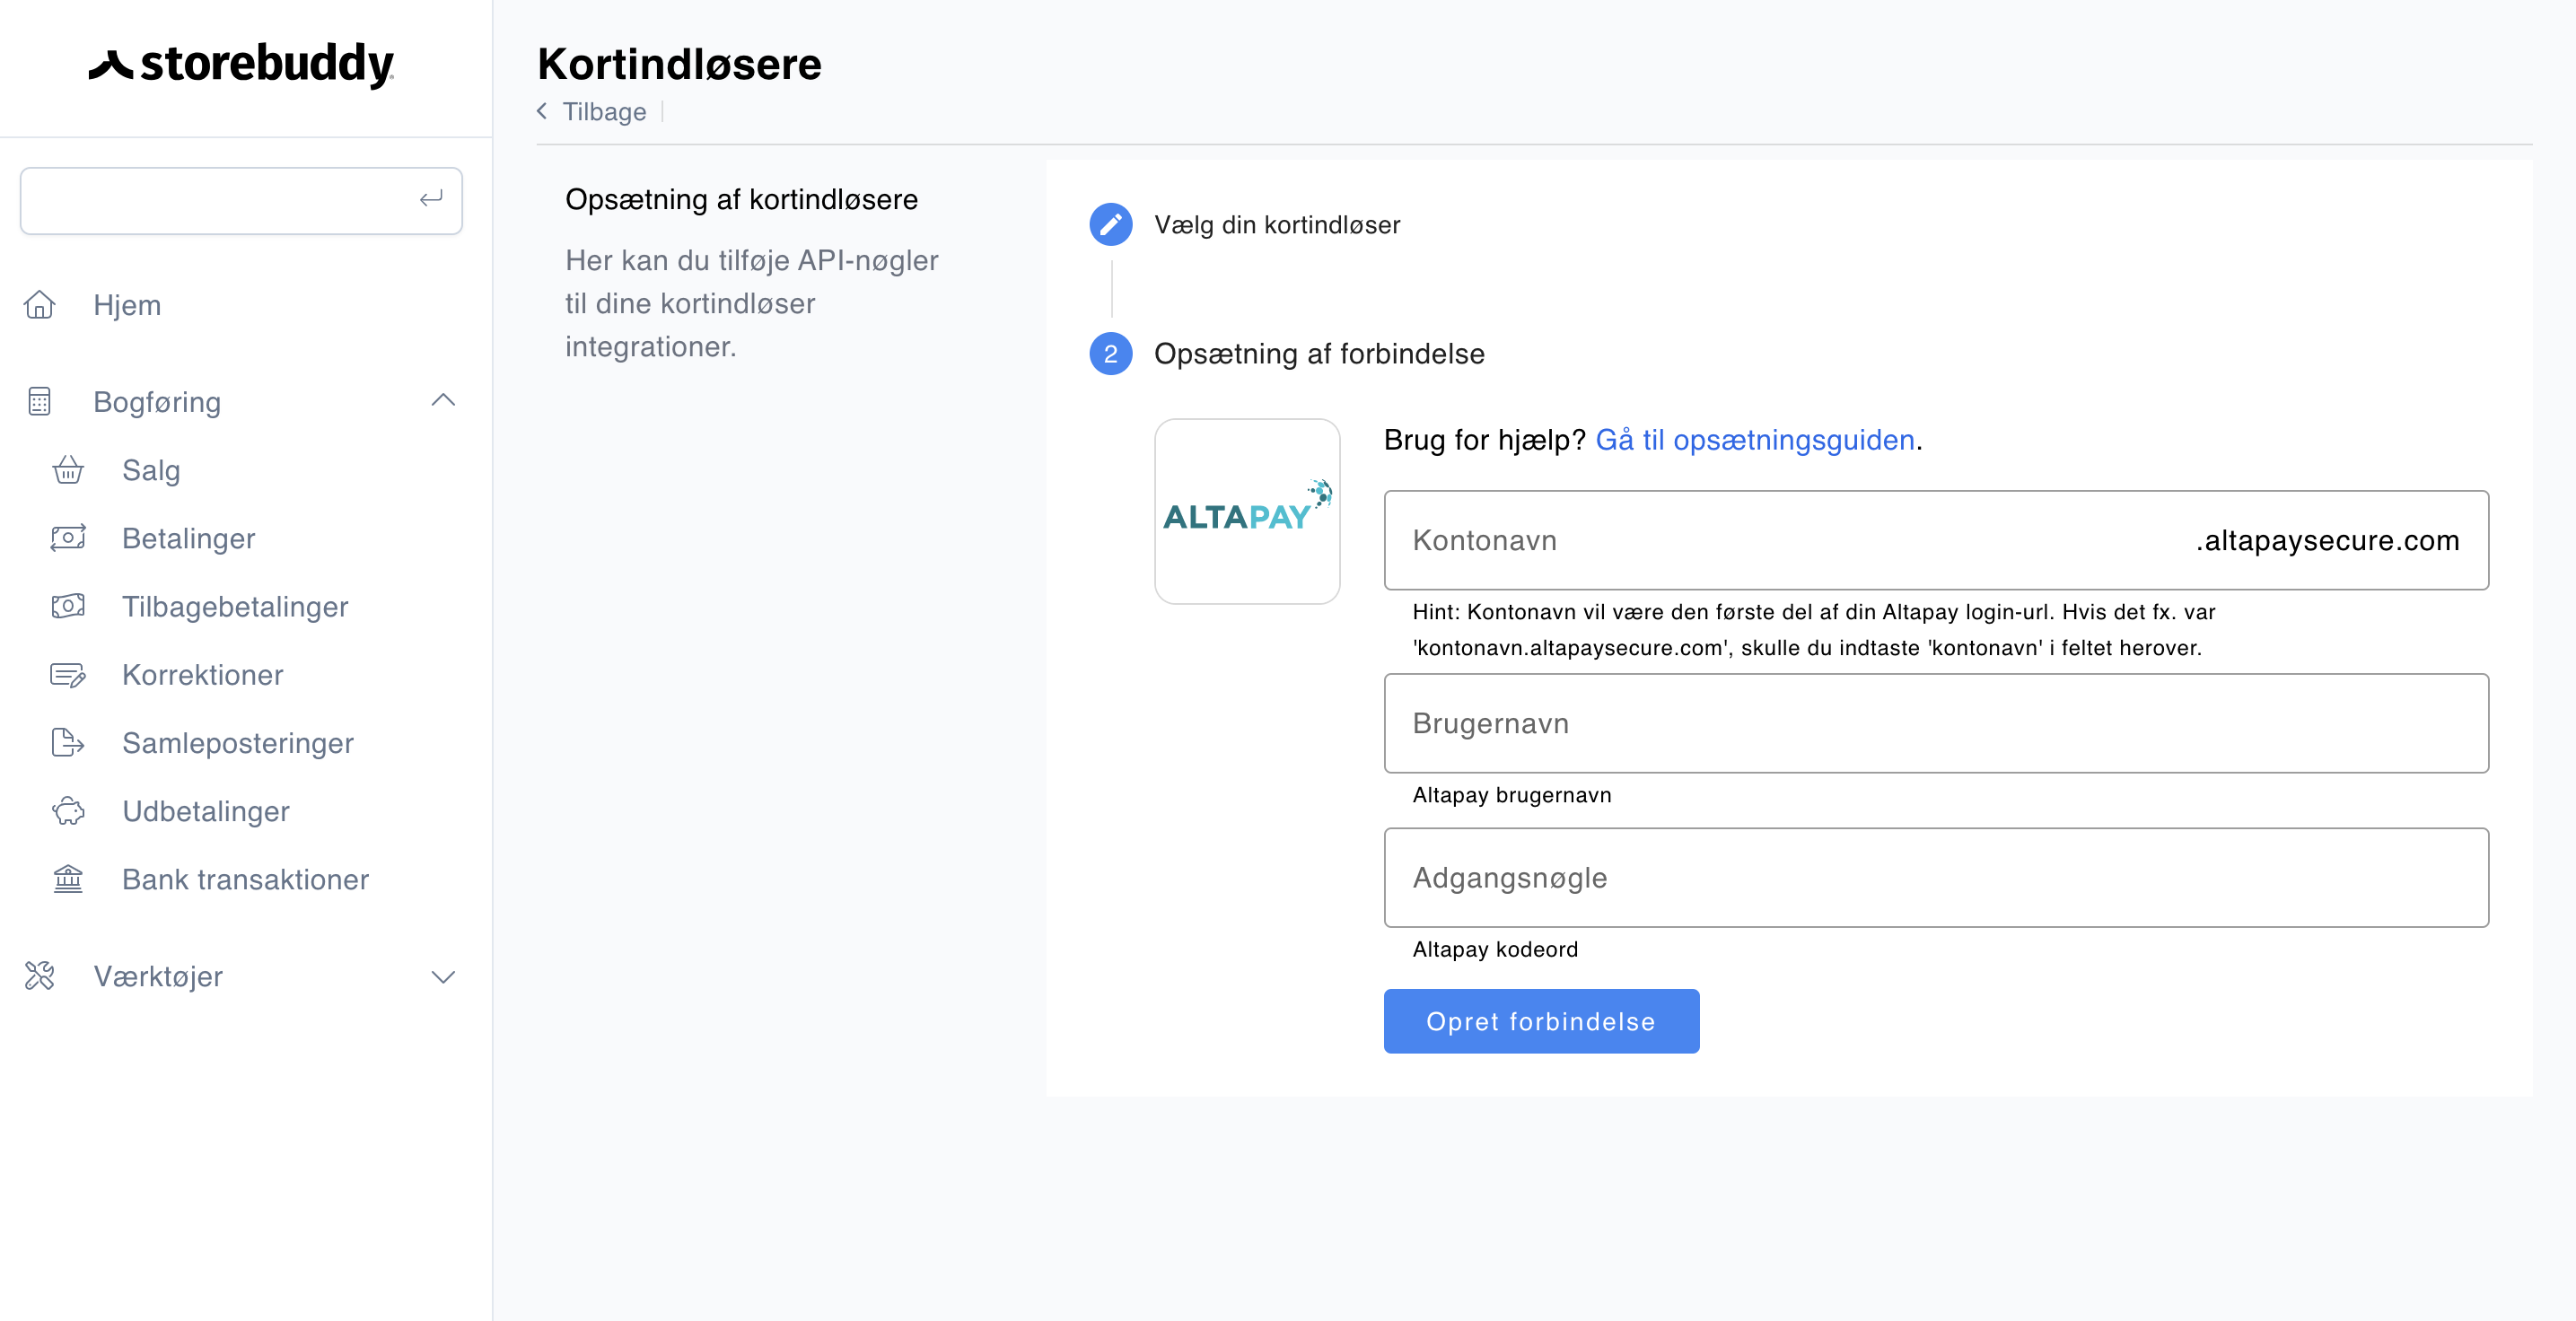Click the Bank transaktioner building icon
Viewport: 2576px width, 1321px height.
(68, 879)
